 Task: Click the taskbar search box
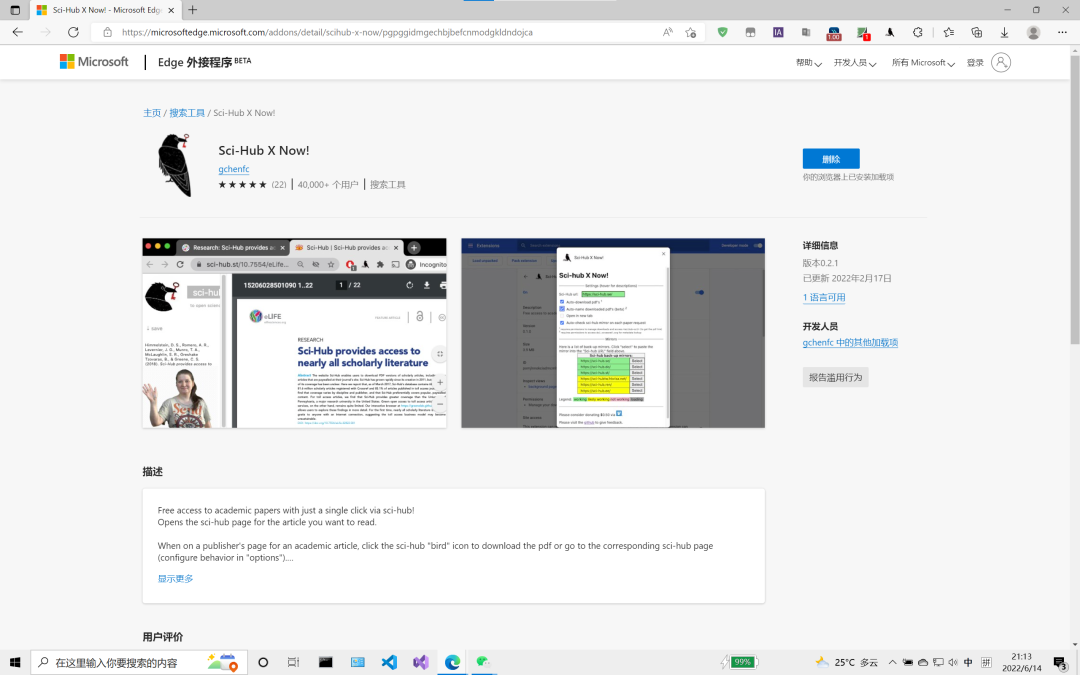coord(138,663)
